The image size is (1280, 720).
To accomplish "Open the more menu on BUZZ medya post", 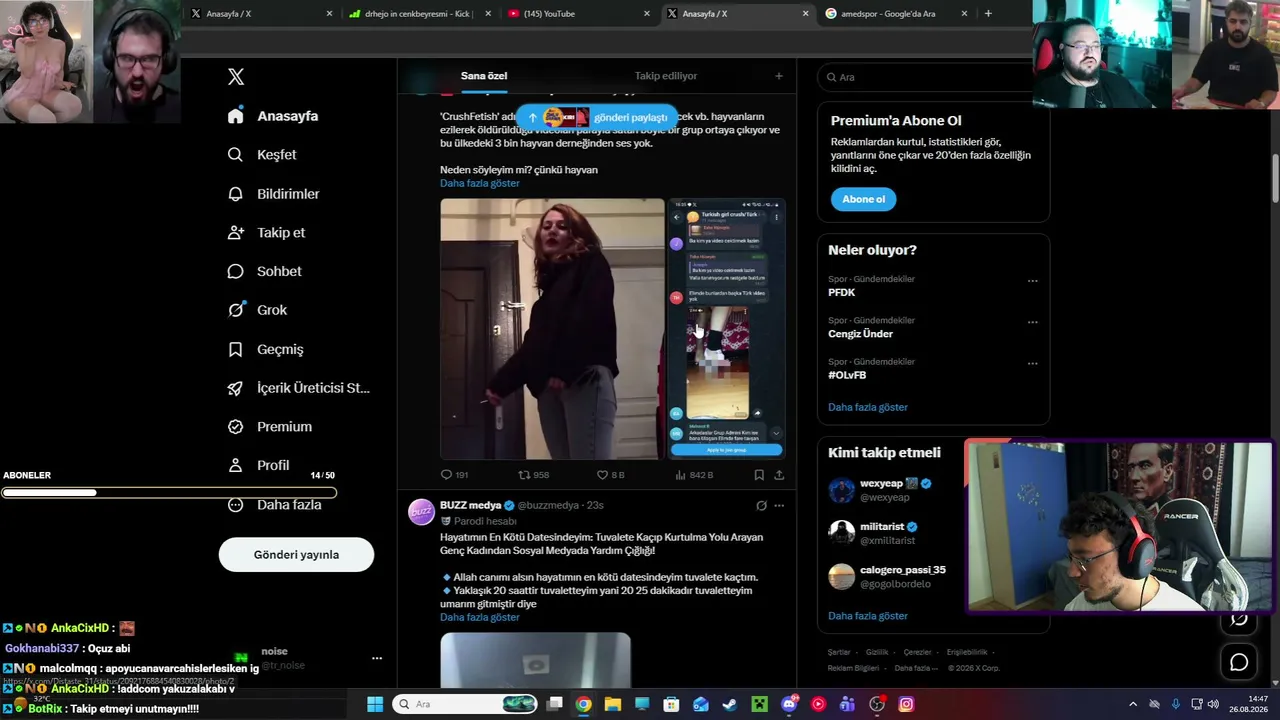I will tap(779, 506).
